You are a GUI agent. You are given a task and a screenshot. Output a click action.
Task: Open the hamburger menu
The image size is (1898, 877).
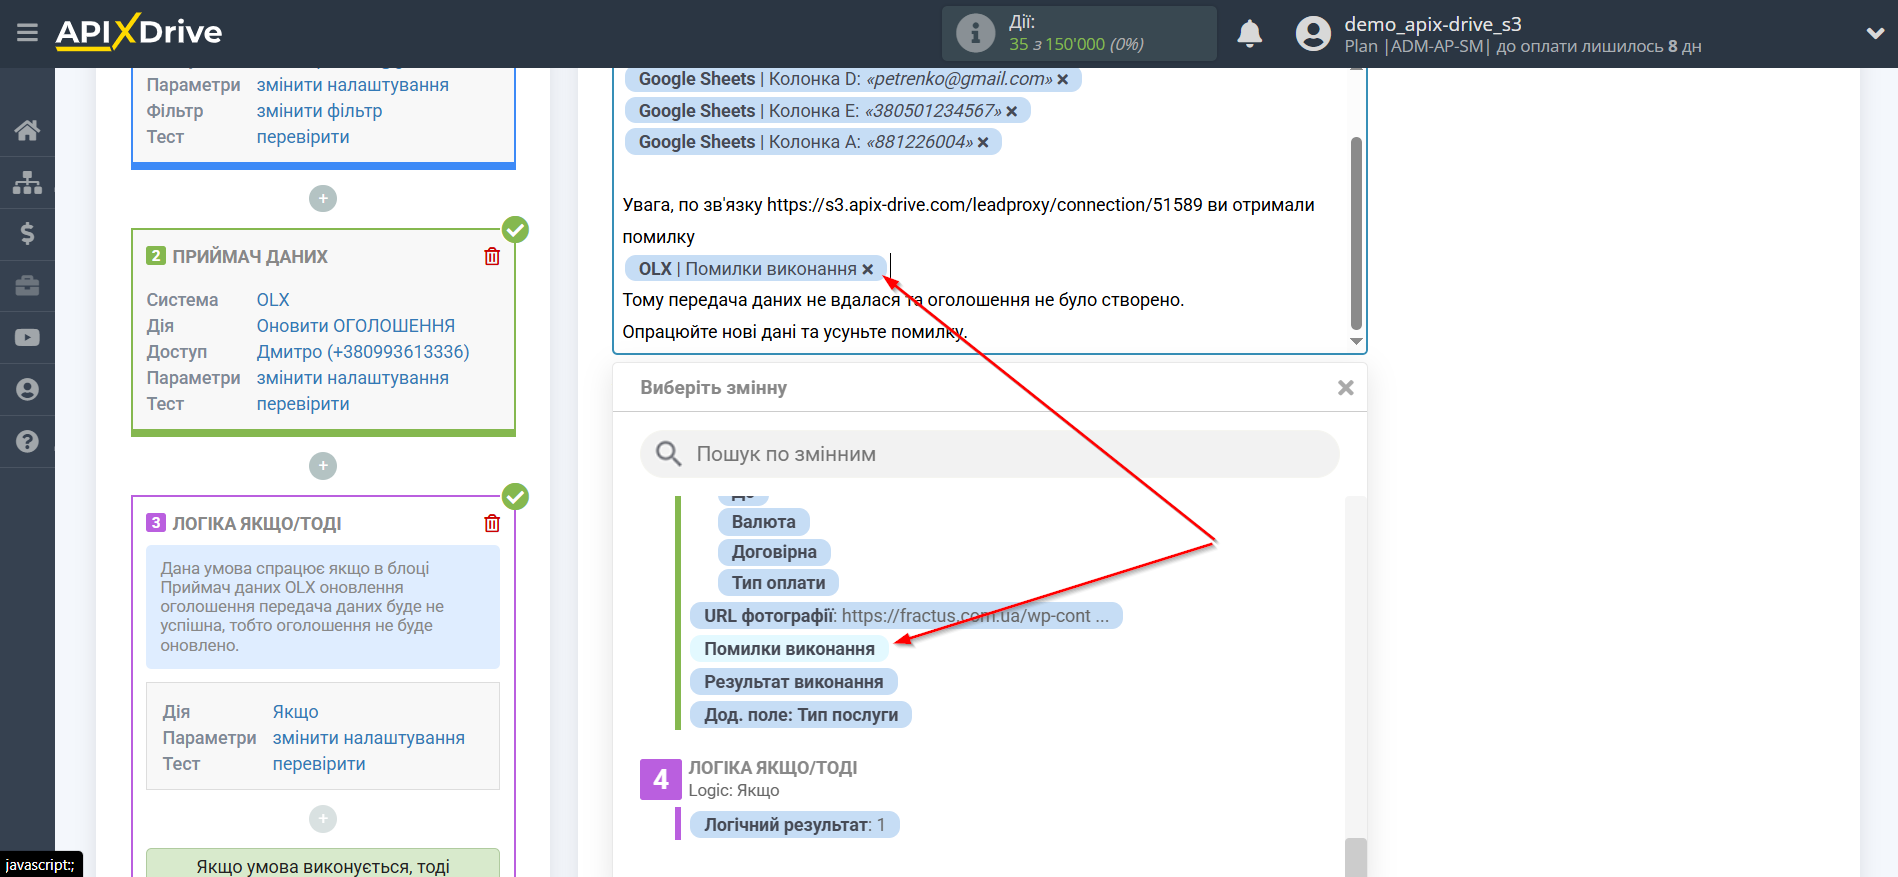[x=27, y=33]
